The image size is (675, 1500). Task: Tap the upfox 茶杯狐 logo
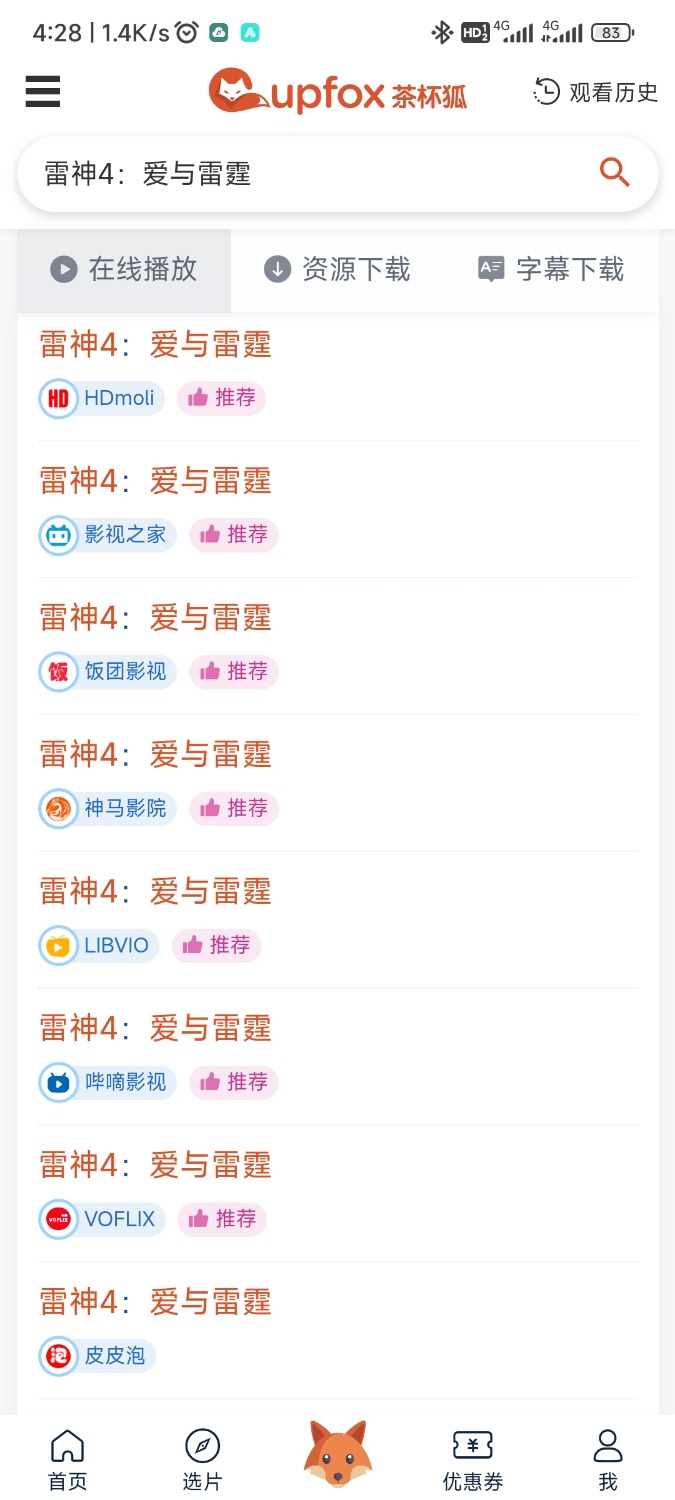(x=338, y=92)
